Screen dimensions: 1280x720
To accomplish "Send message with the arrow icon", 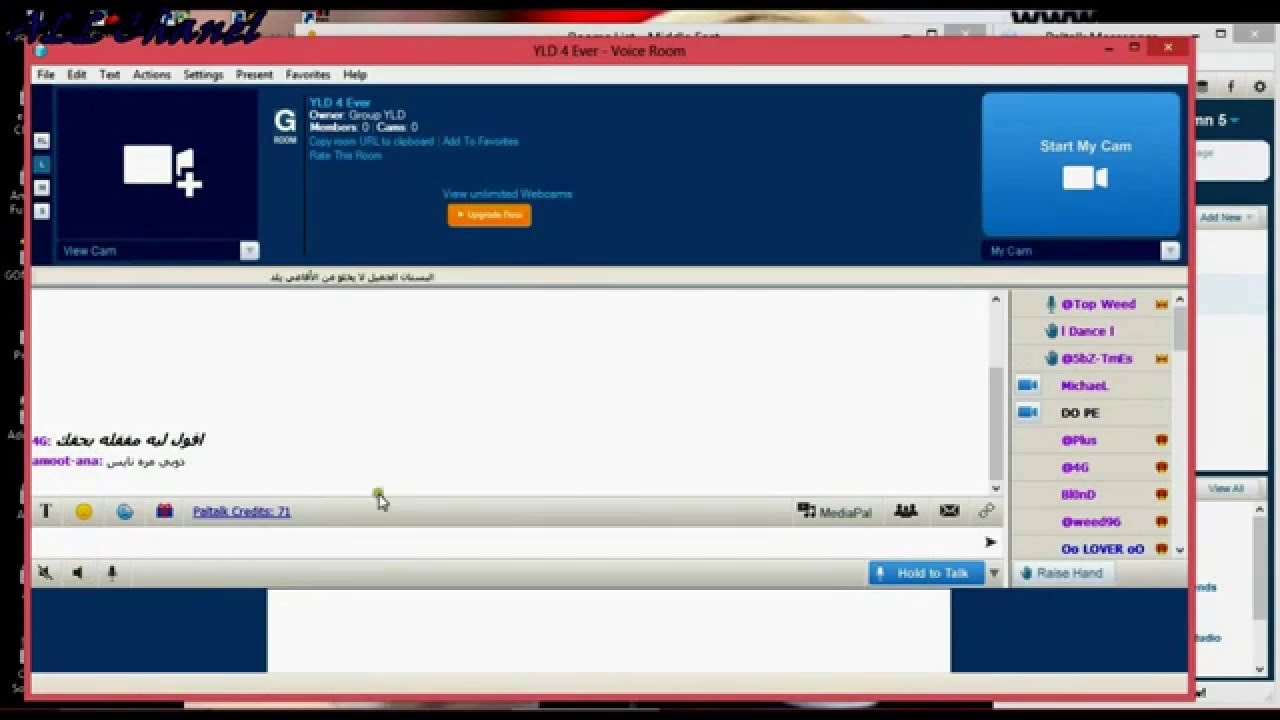I will pyautogui.click(x=990, y=542).
